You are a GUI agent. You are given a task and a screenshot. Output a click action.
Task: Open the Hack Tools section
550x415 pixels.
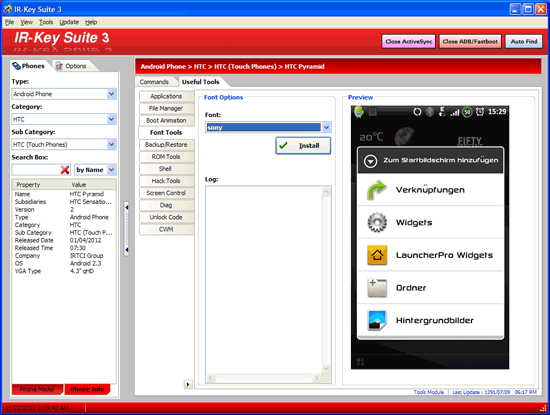coord(166,181)
